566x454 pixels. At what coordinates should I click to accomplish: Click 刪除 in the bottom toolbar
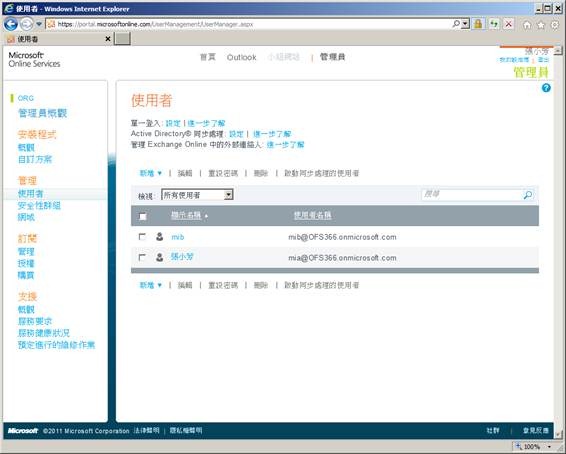click(261, 285)
